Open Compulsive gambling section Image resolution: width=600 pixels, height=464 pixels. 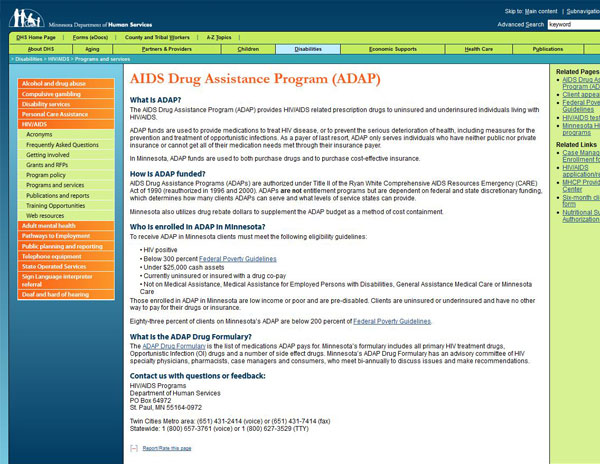click(66, 94)
